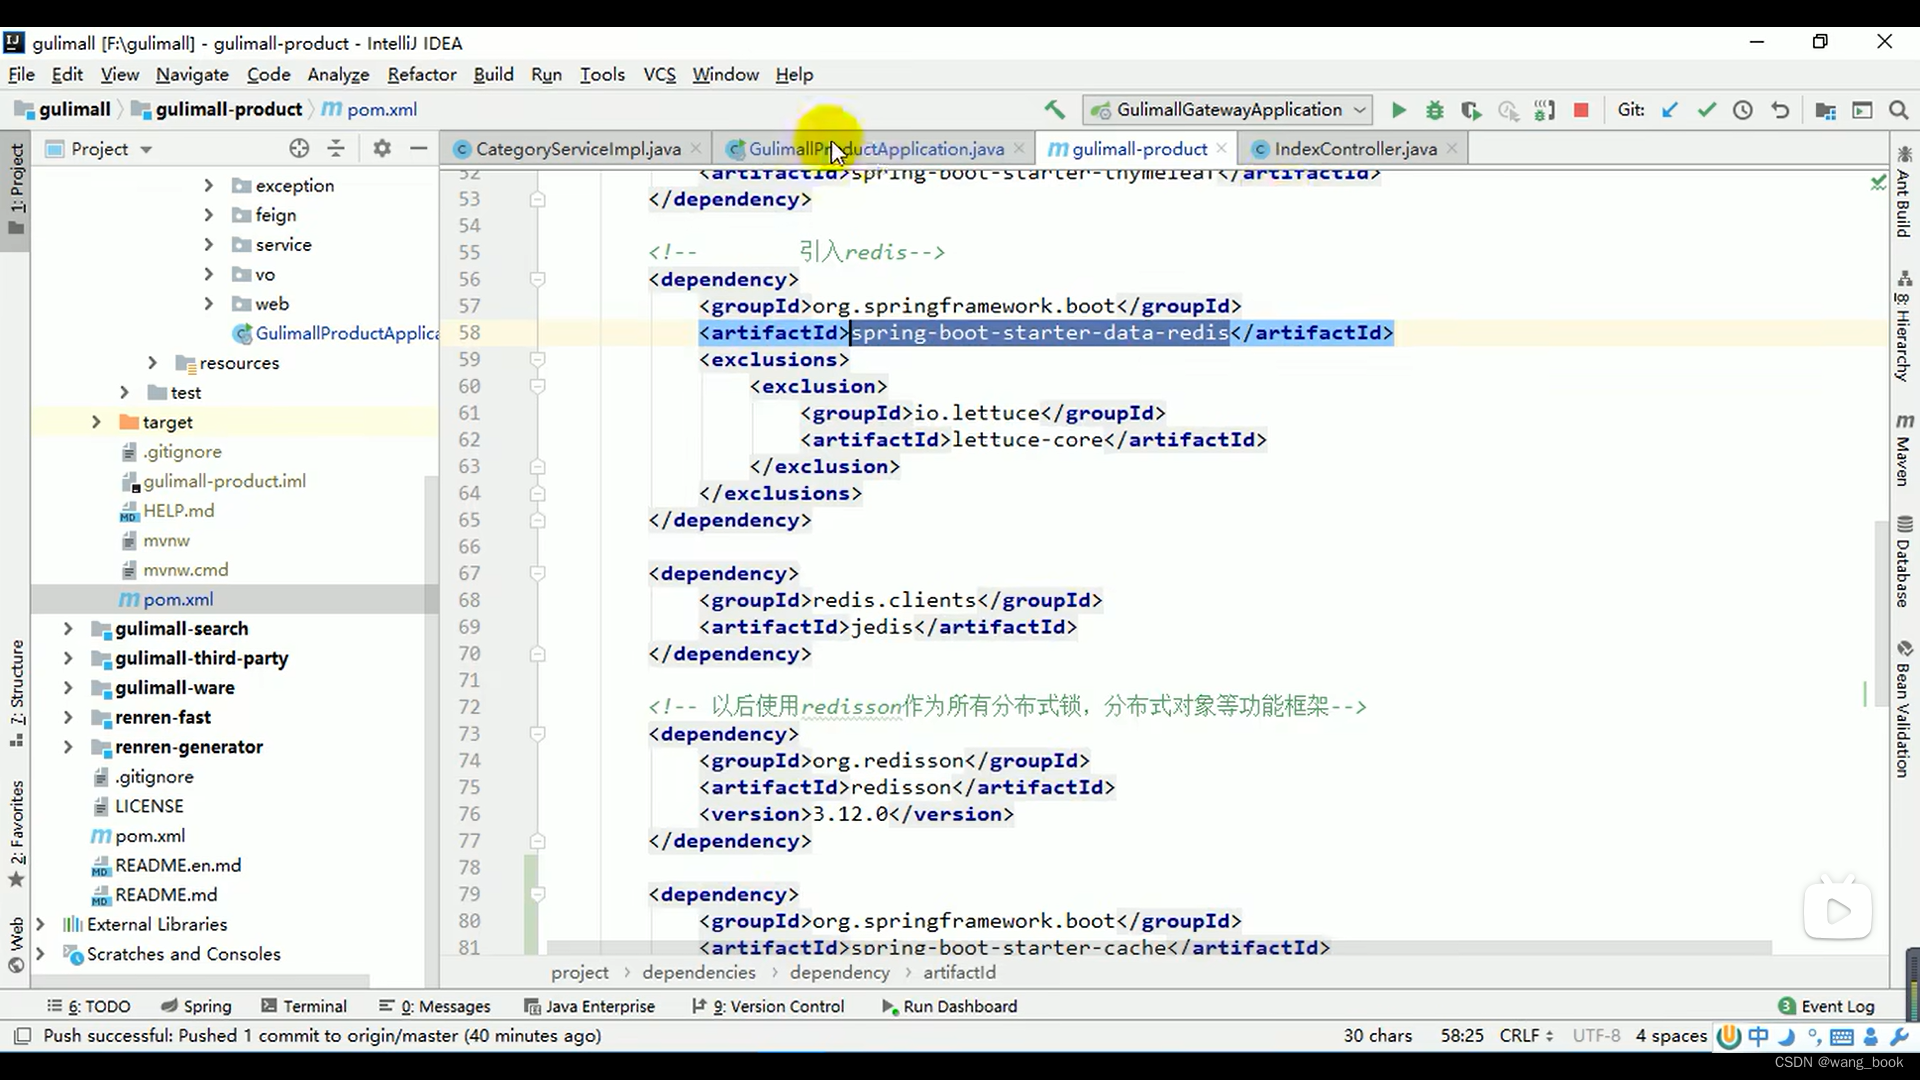Change UTF-8 file encoding in status bar
This screenshot has width=1920, height=1080.
click(1596, 1036)
